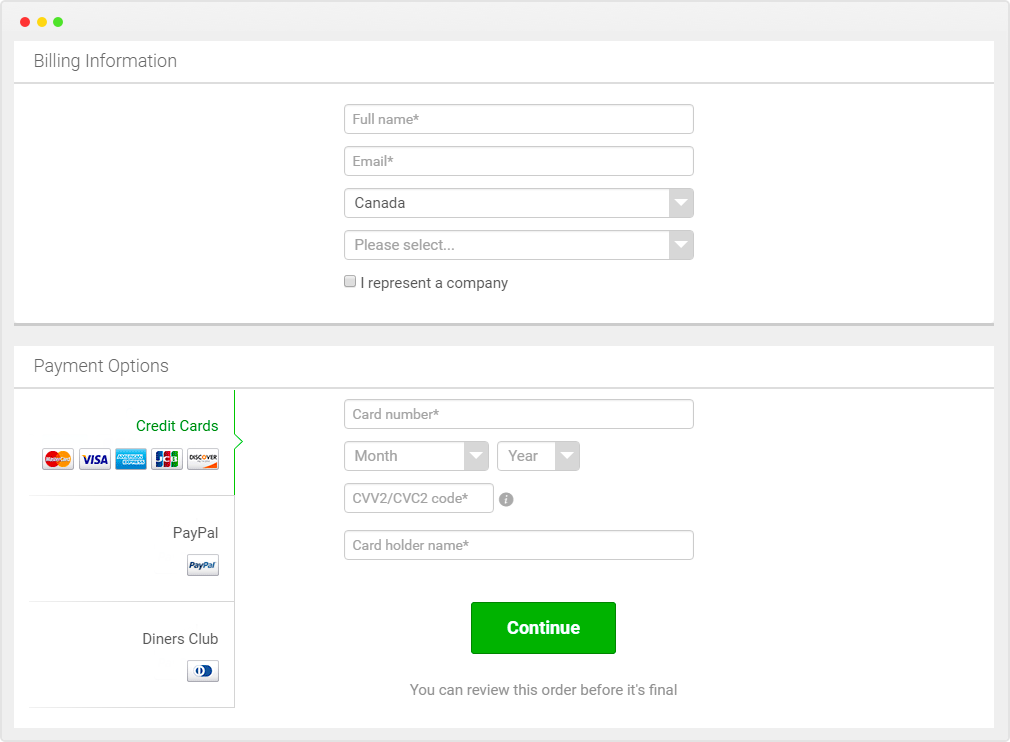Viewport: 1010px width, 742px height.
Task: Click the MasterCard logo icon
Action: pos(58,459)
